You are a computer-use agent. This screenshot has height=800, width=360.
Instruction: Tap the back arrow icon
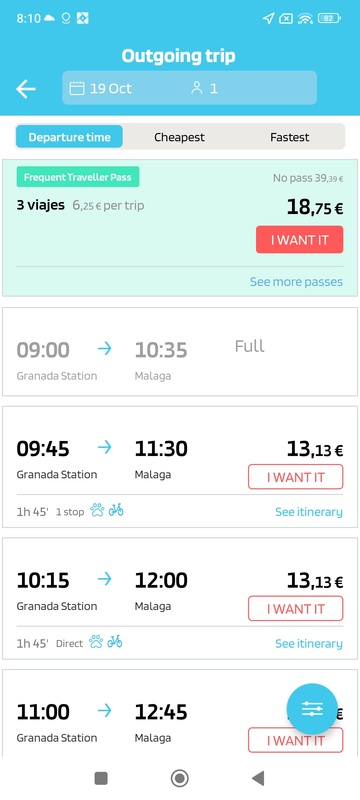25,89
